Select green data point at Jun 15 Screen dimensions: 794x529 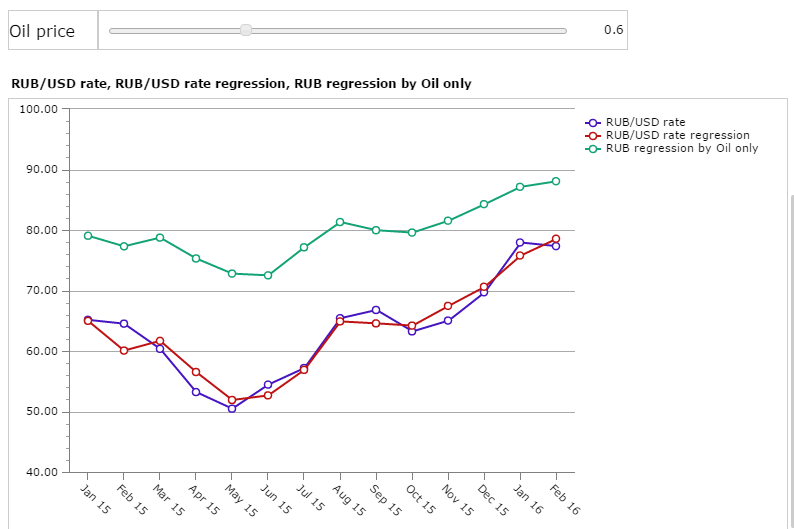(x=268, y=275)
